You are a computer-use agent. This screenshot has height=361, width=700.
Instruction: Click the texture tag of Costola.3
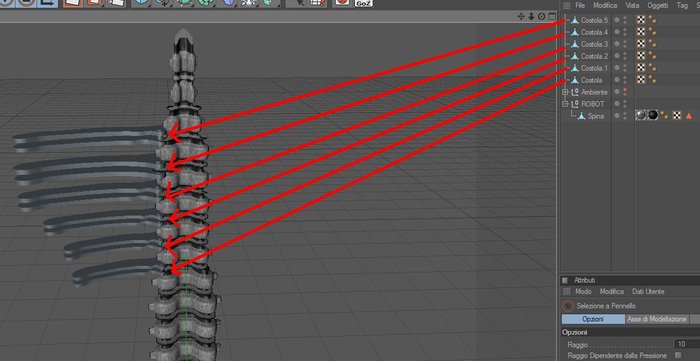tap(641, 44)
